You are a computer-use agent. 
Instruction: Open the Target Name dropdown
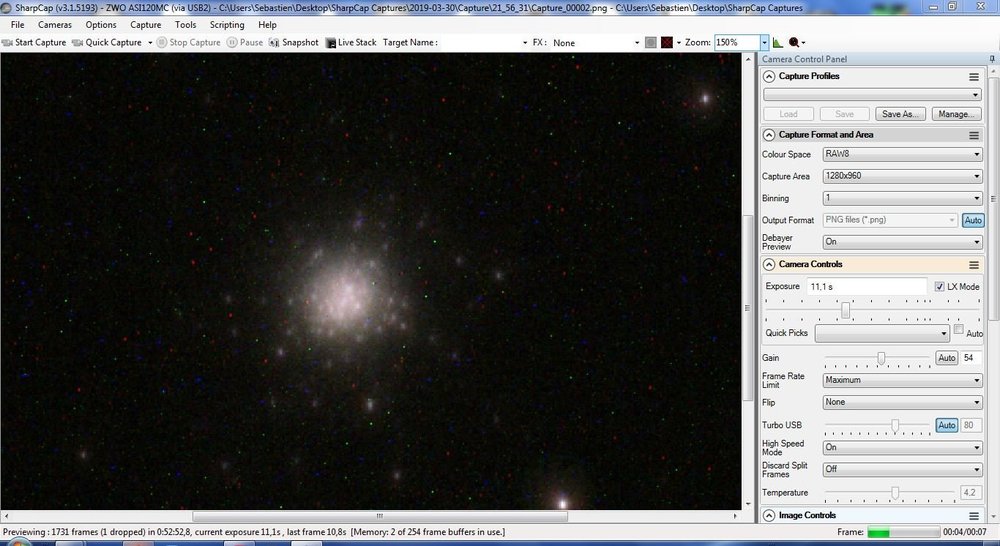525,43
